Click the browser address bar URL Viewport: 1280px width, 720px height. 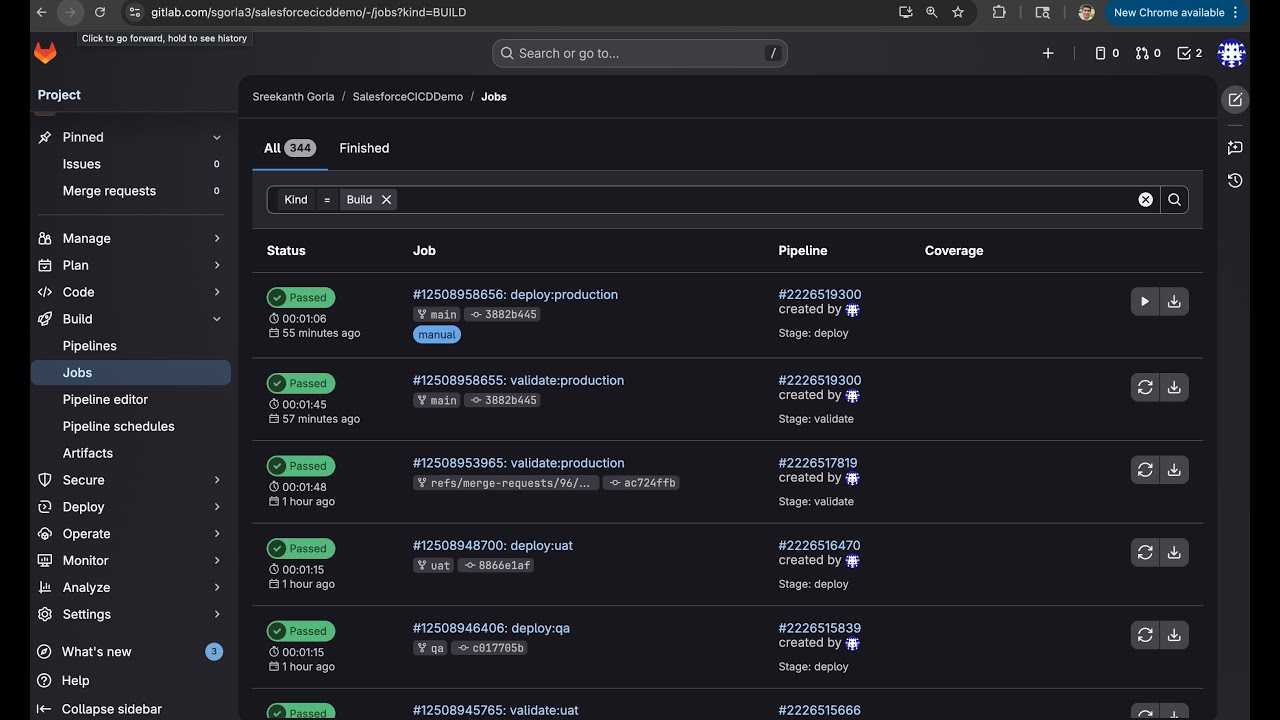[308, 12]
